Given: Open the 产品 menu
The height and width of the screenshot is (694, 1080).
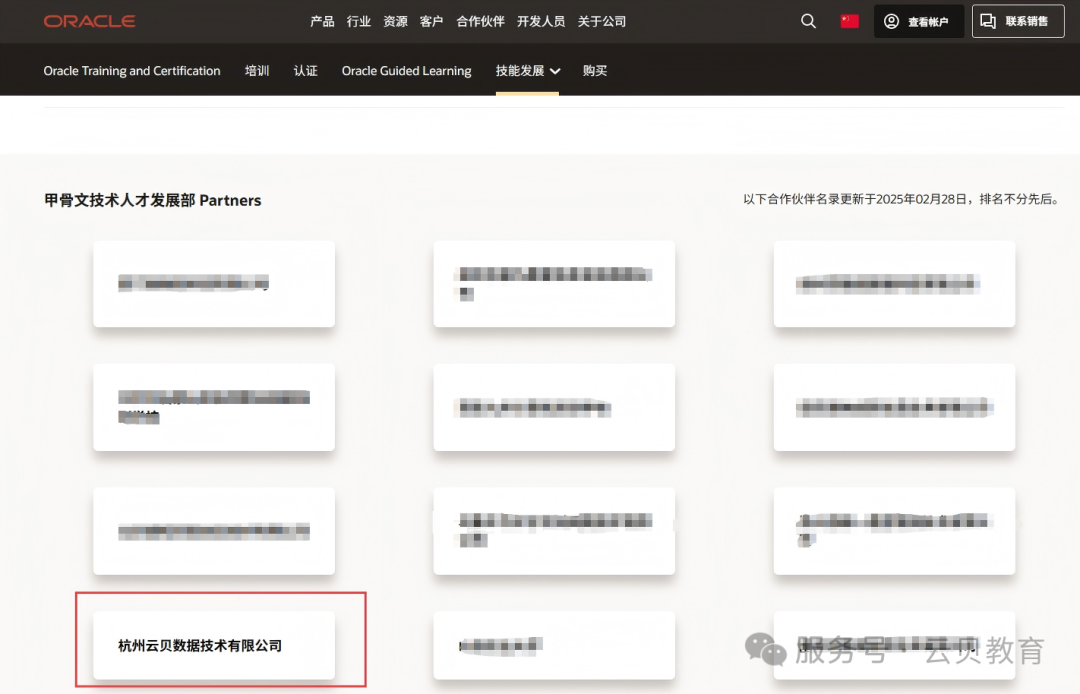Looking at the screenshot, I should point(322,21).
